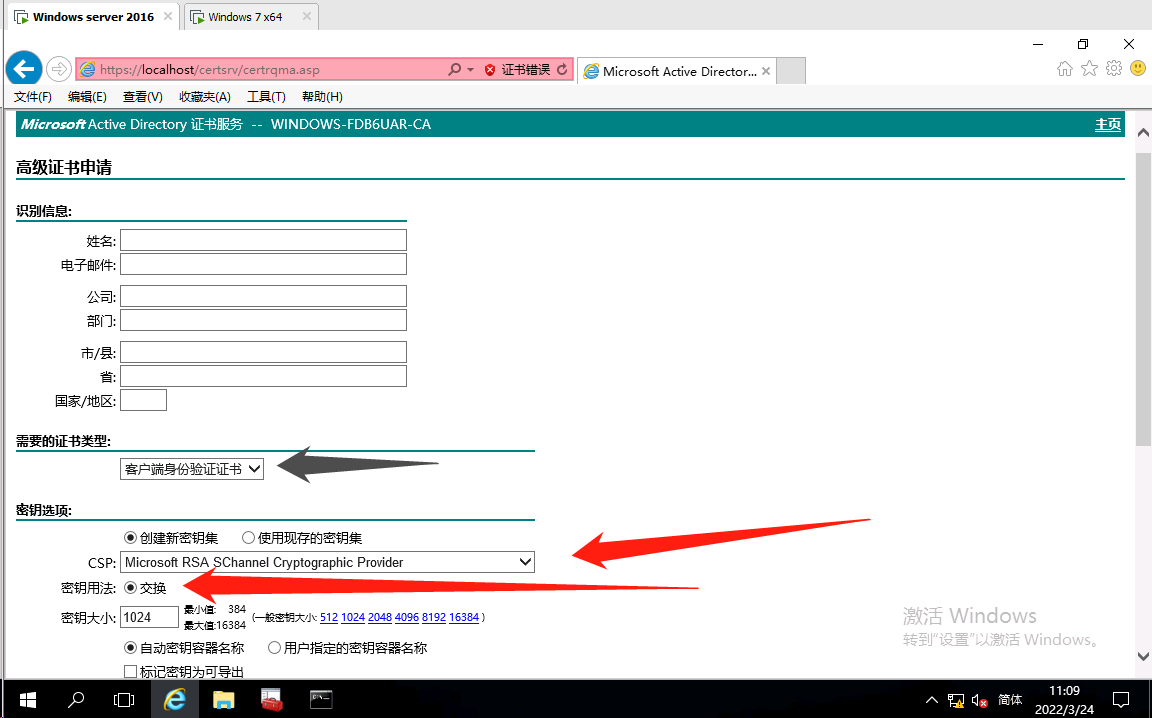Select 使用现存的密钥集 radio button
This screenshot has width=1152, height=718.
tap(248, 538)
